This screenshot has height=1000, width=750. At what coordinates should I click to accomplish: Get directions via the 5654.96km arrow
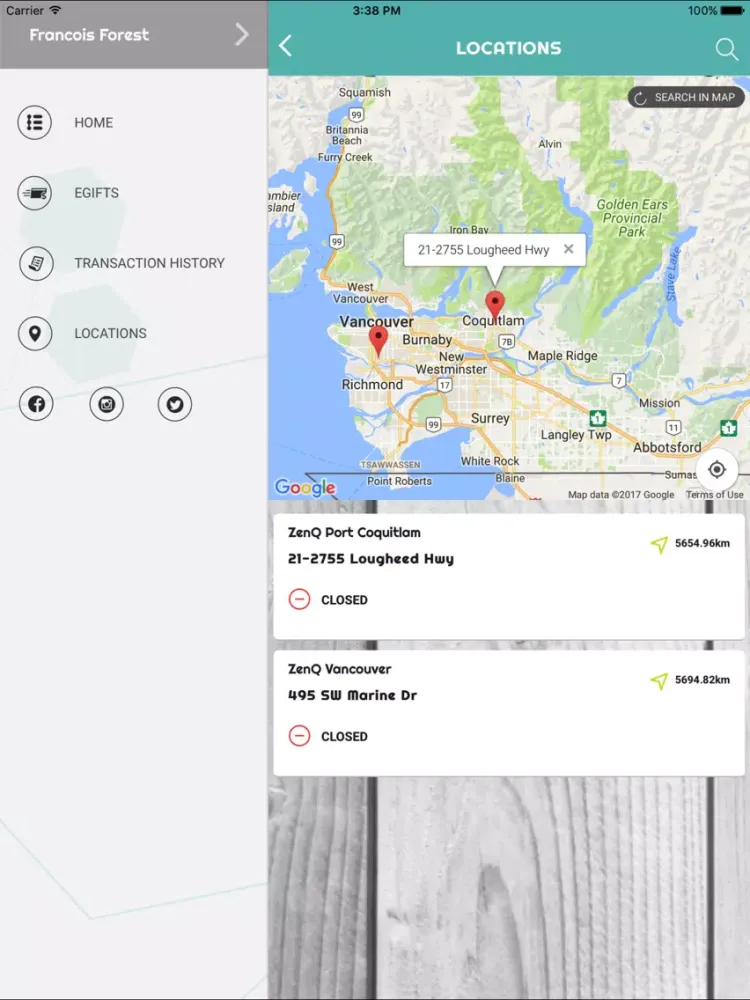coord(659,545)
